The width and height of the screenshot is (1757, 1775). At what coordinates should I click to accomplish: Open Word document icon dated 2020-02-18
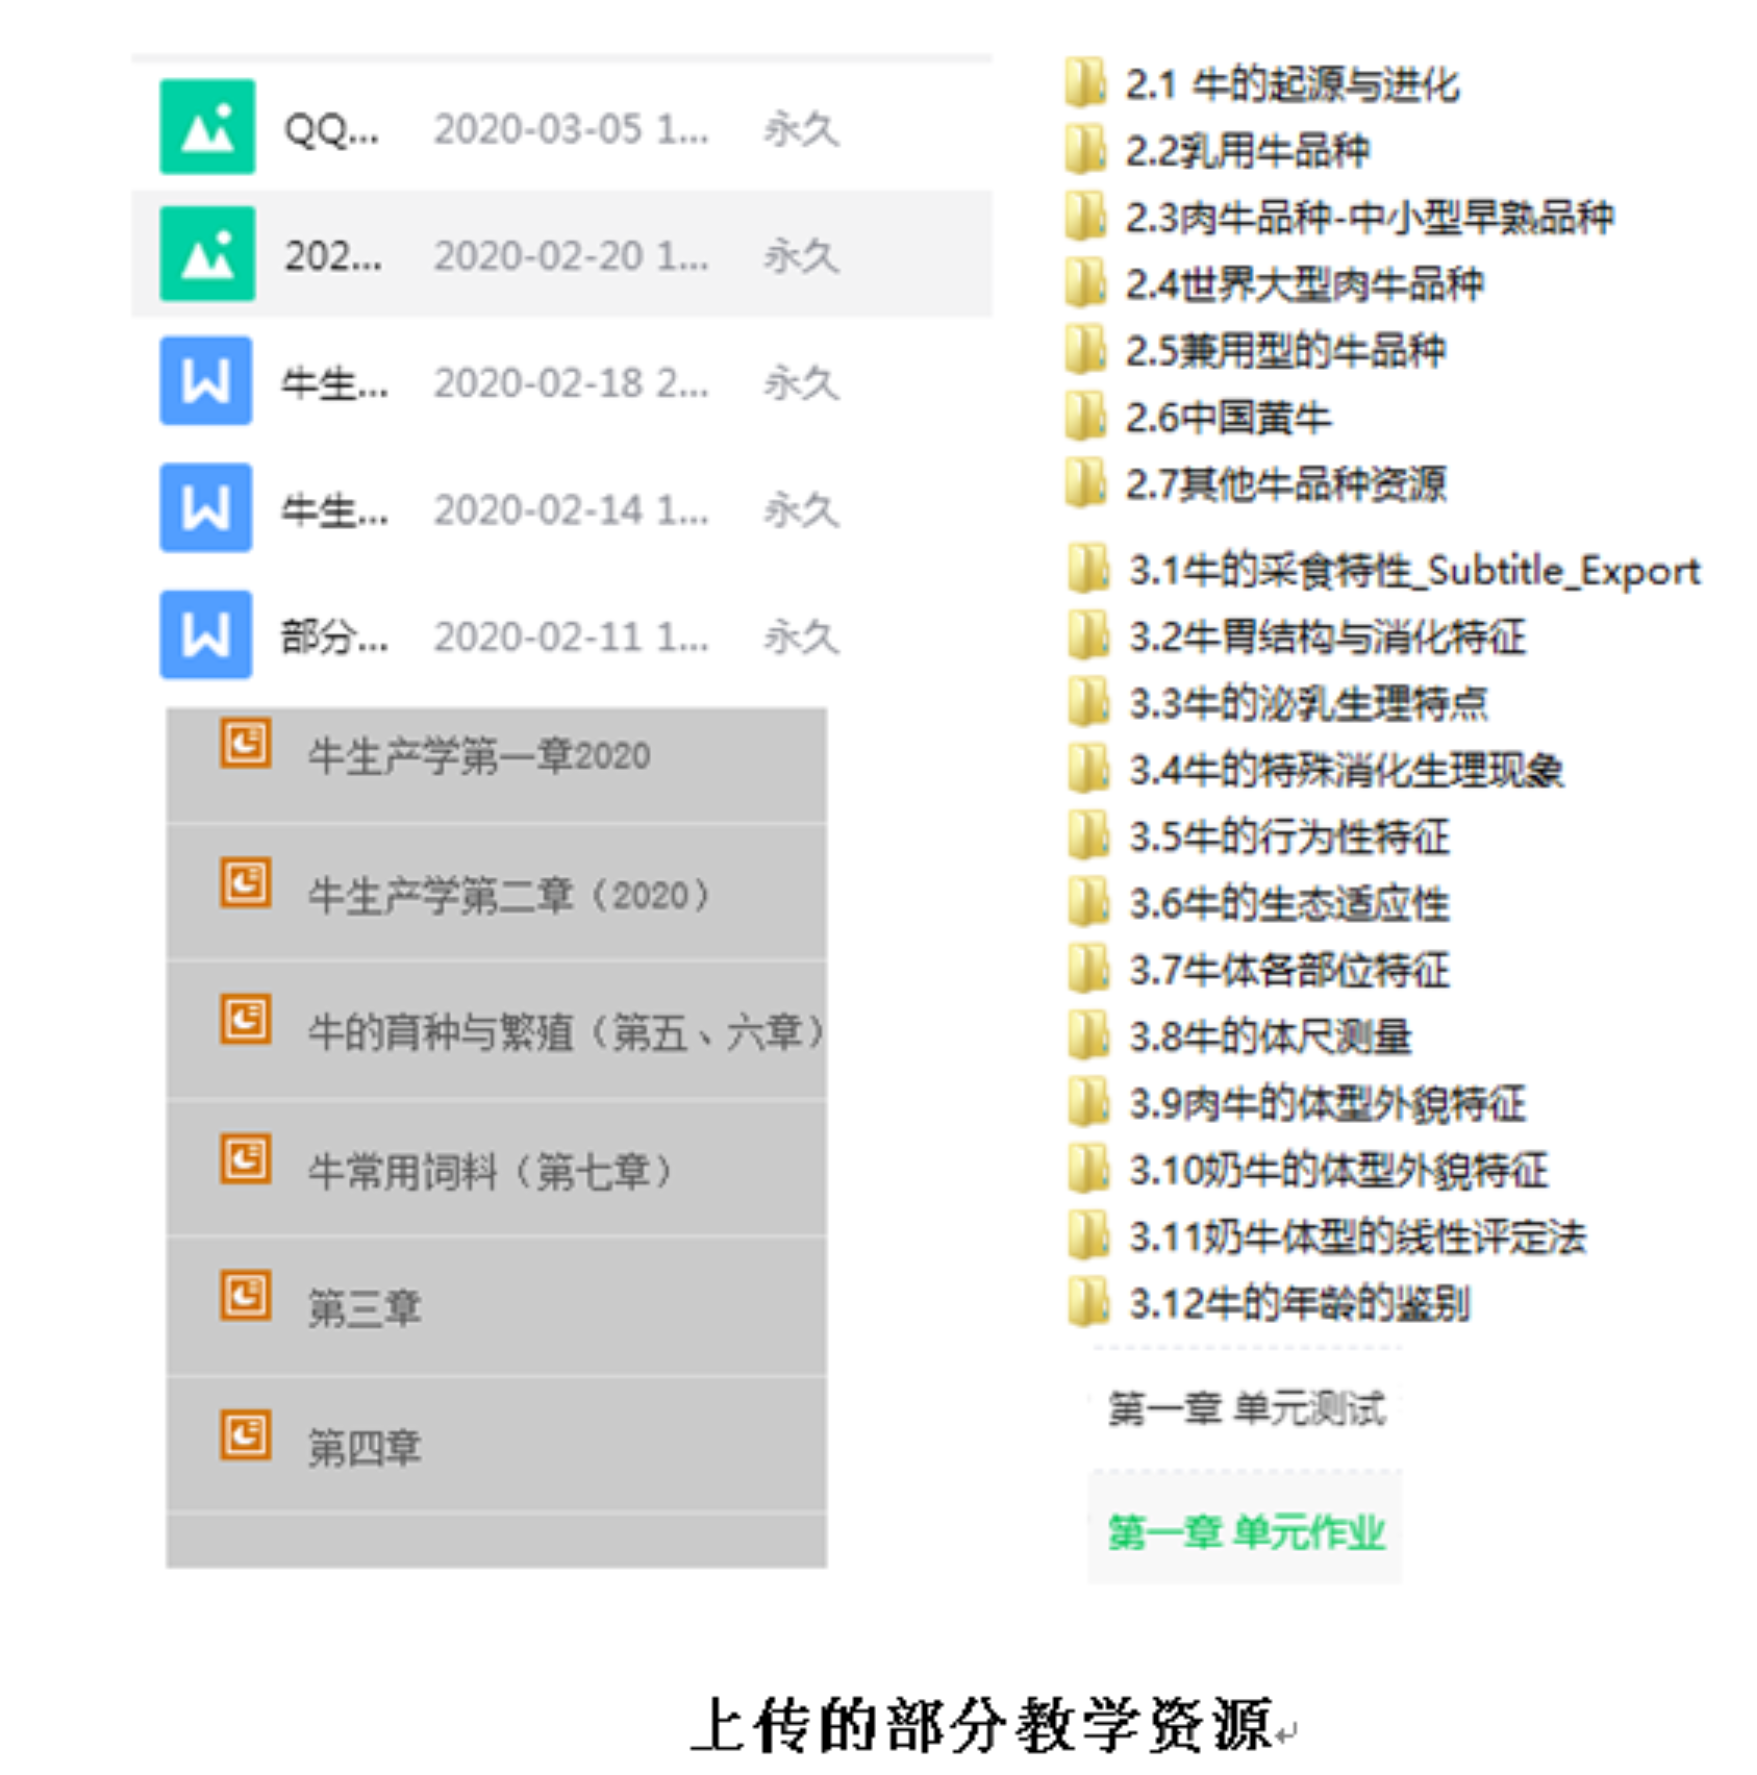[206, 381]
